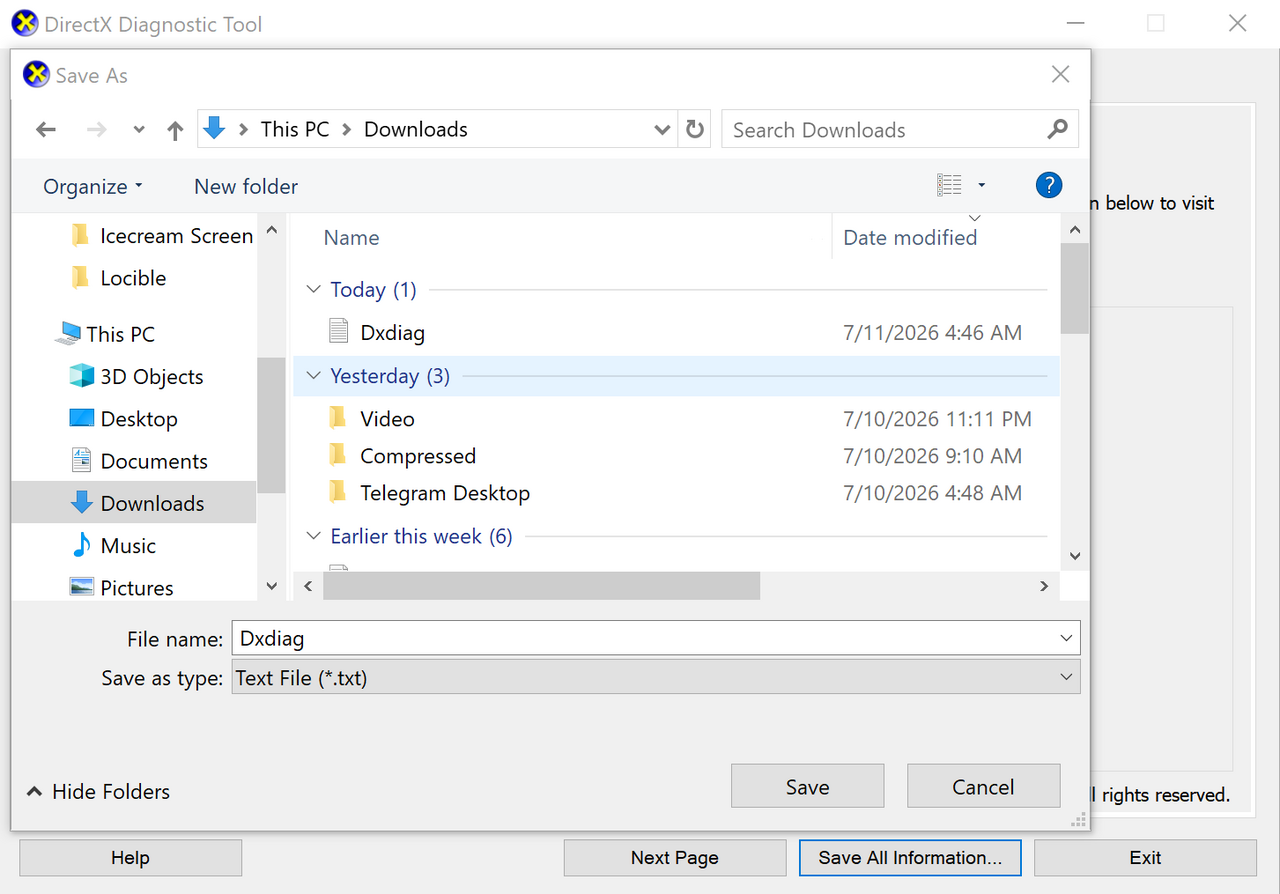
Task: Click the Music note icon in sidebar
Action: point(81,545)
